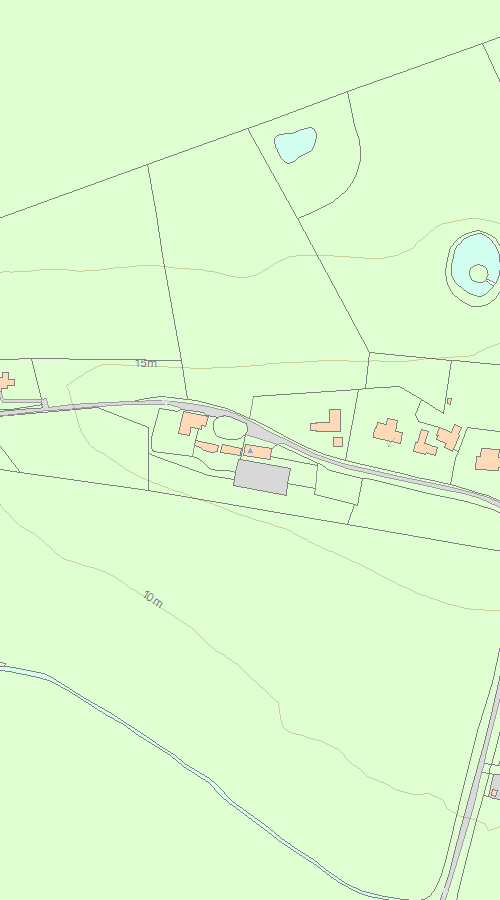
Task: Click the 10m contour label
Action: pyautogui.click(x=153, y=599)
